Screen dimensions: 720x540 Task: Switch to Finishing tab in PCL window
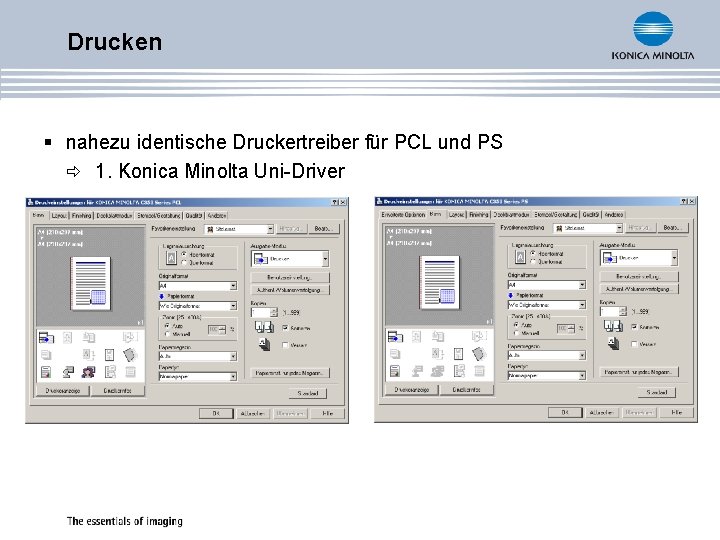pyautogui.click(x=82, y=215)
